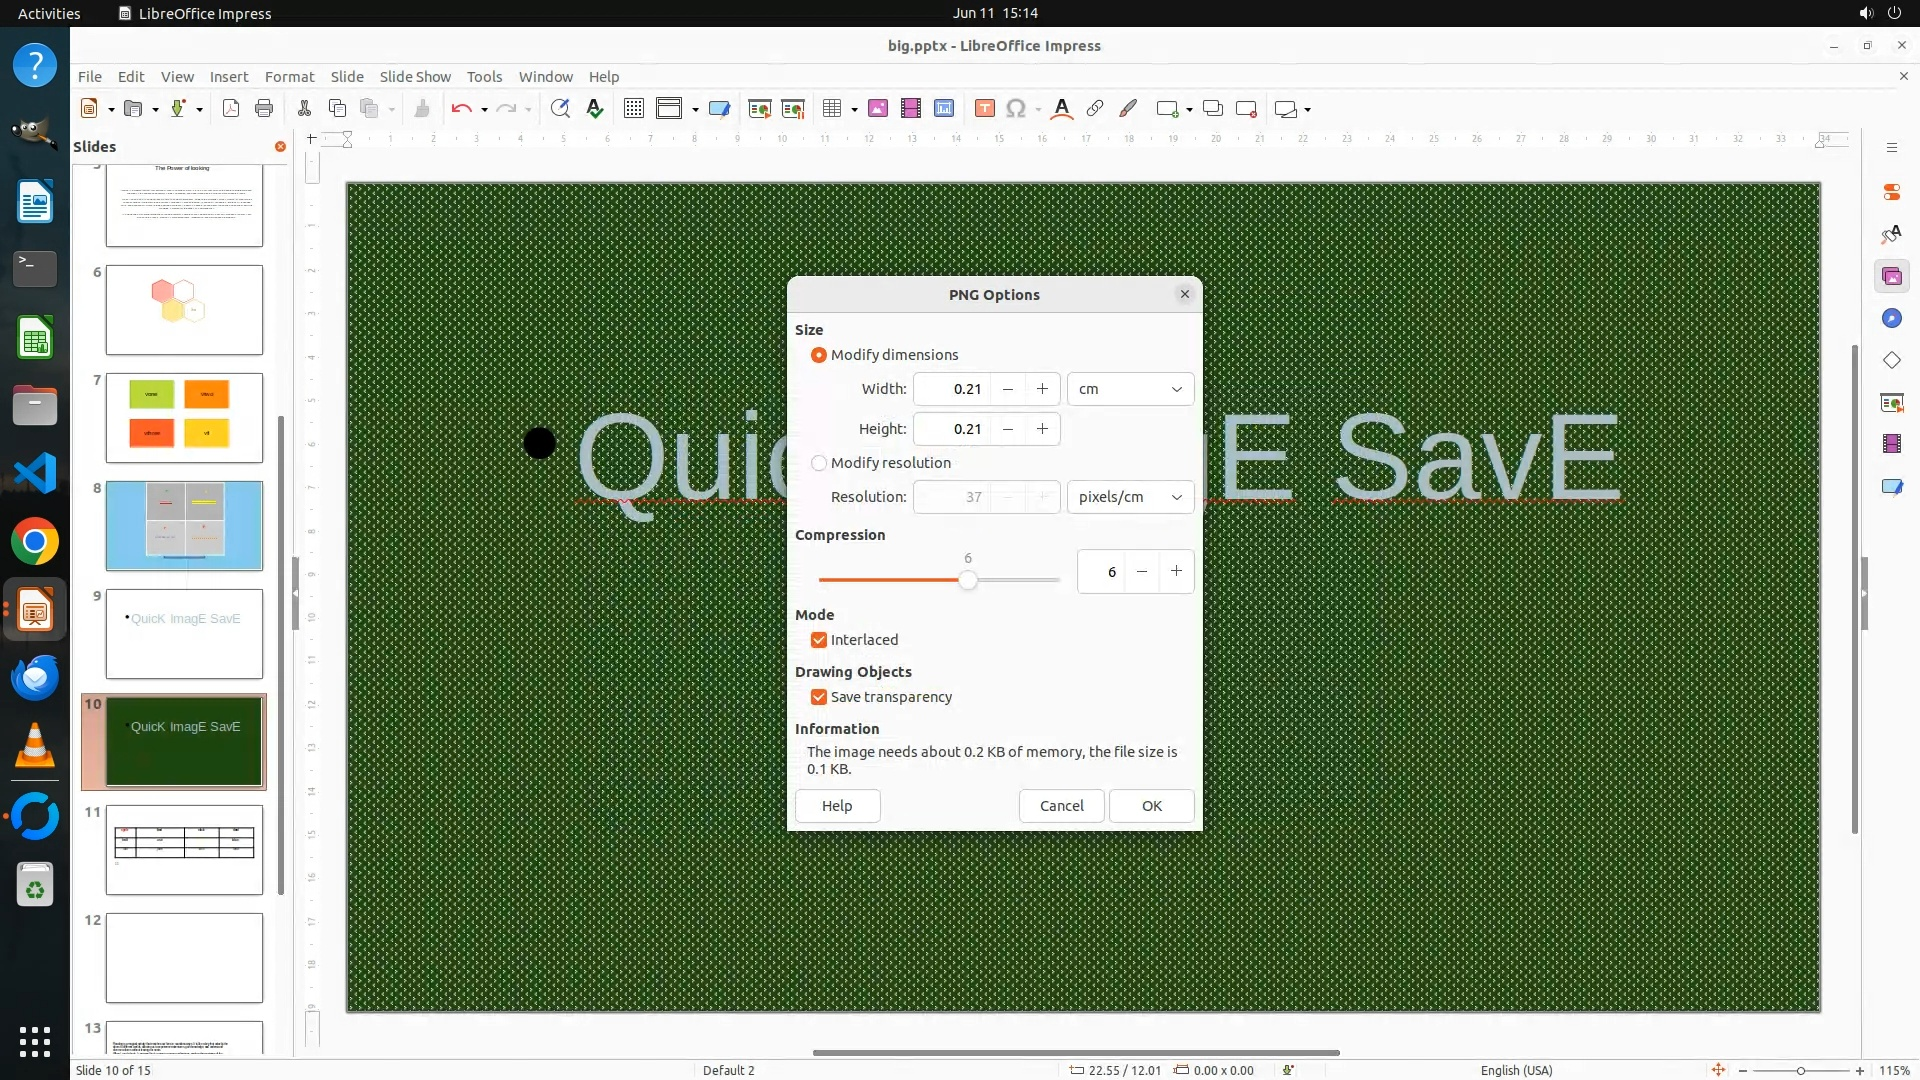Click the Compression level slider handle

(x=967, y=580)
